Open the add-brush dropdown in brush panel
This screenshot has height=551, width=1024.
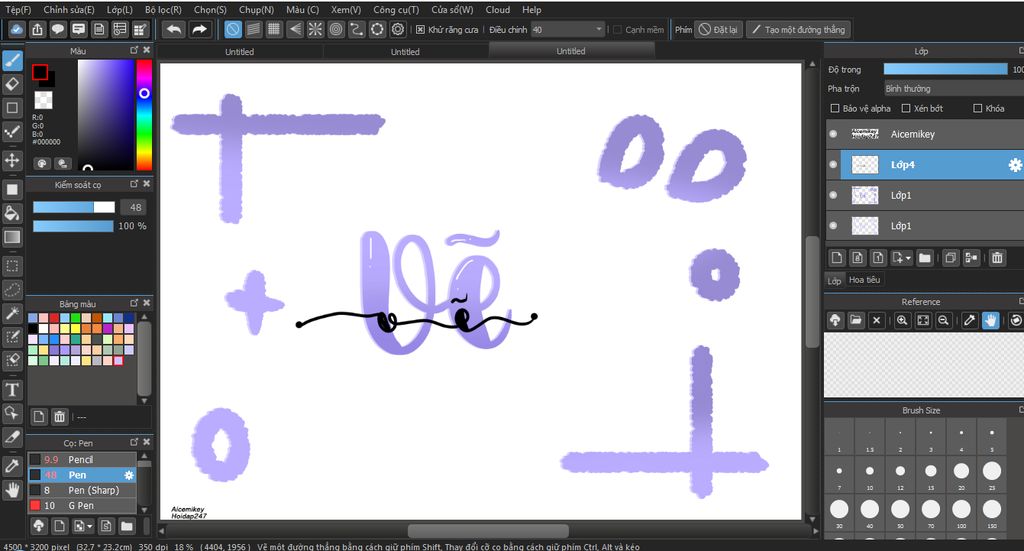click(x=89, y=526)
